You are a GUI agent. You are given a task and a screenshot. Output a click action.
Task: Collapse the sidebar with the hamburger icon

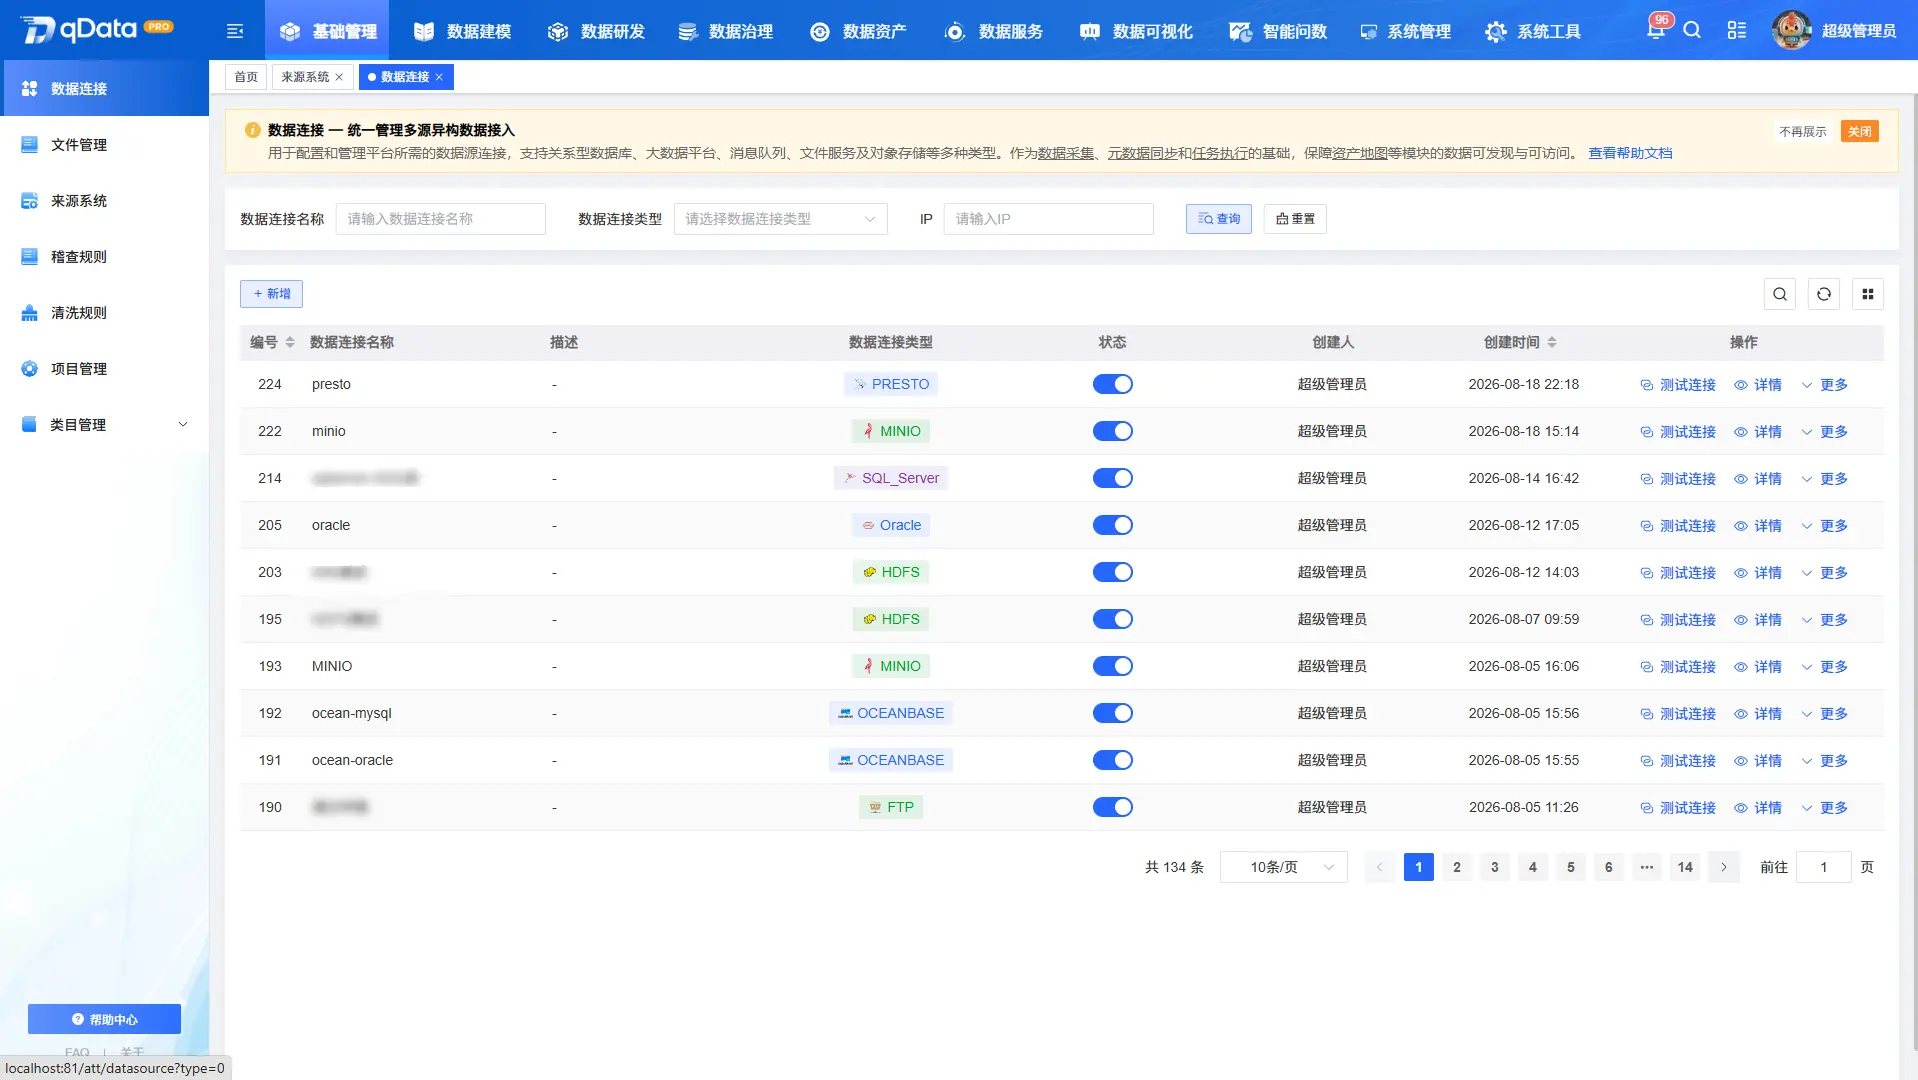(235, 31)
